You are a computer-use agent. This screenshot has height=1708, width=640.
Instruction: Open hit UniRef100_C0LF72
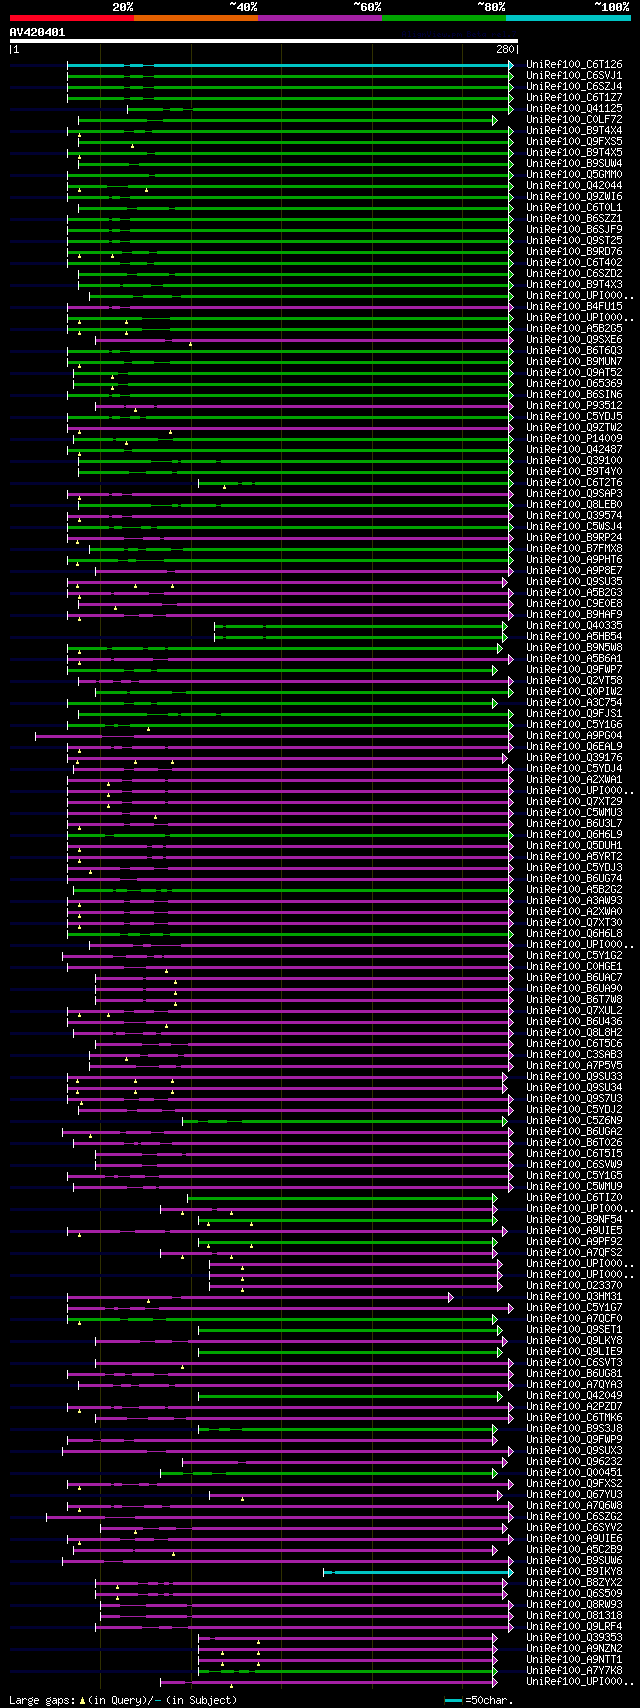pos(574,120)
